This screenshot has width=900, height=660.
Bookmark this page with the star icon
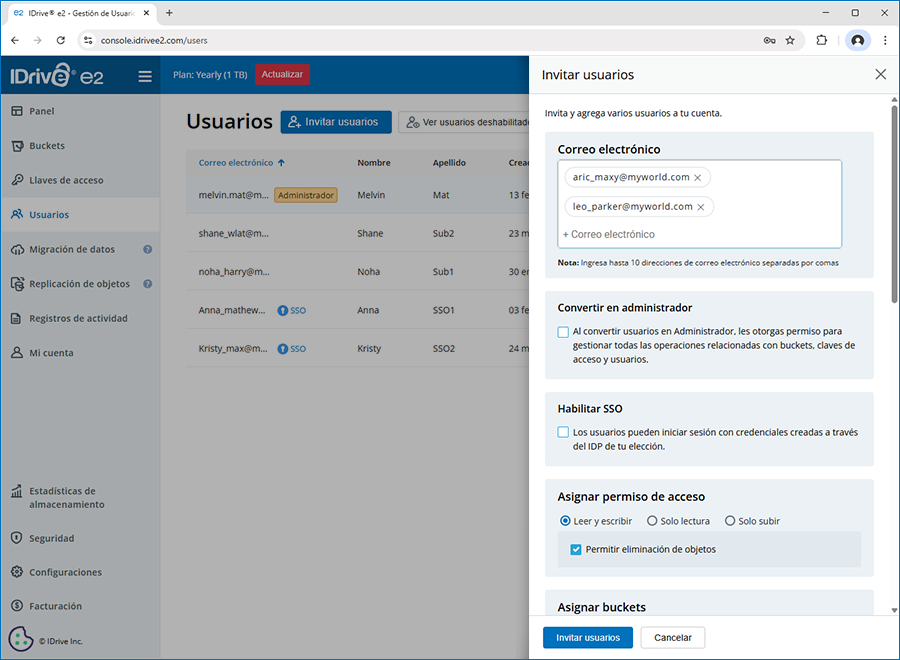[790, 40]
